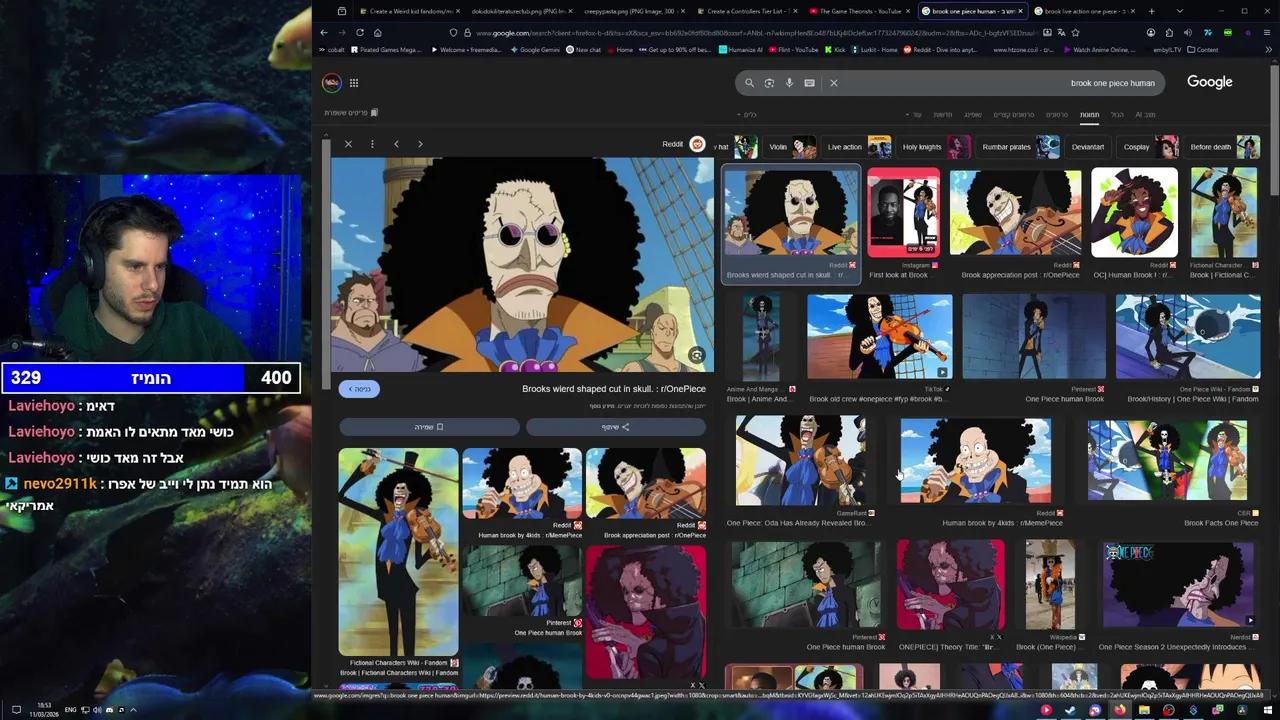
Task: Select the 'Deviantart' filter chip
Action: 1088,147
